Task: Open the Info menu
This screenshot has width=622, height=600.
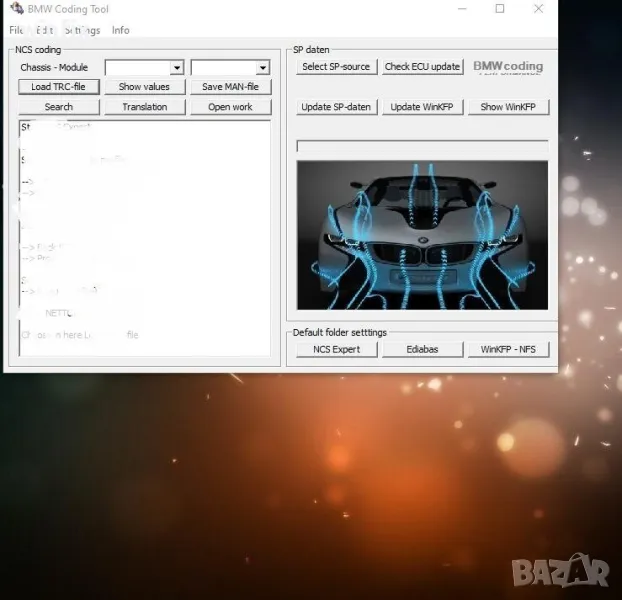Action: click(x=121, y=30)
